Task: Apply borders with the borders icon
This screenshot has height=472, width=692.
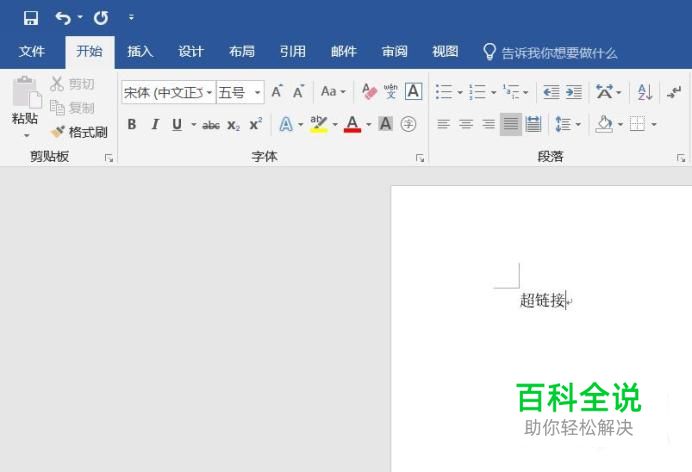Action: click(637, 124)
